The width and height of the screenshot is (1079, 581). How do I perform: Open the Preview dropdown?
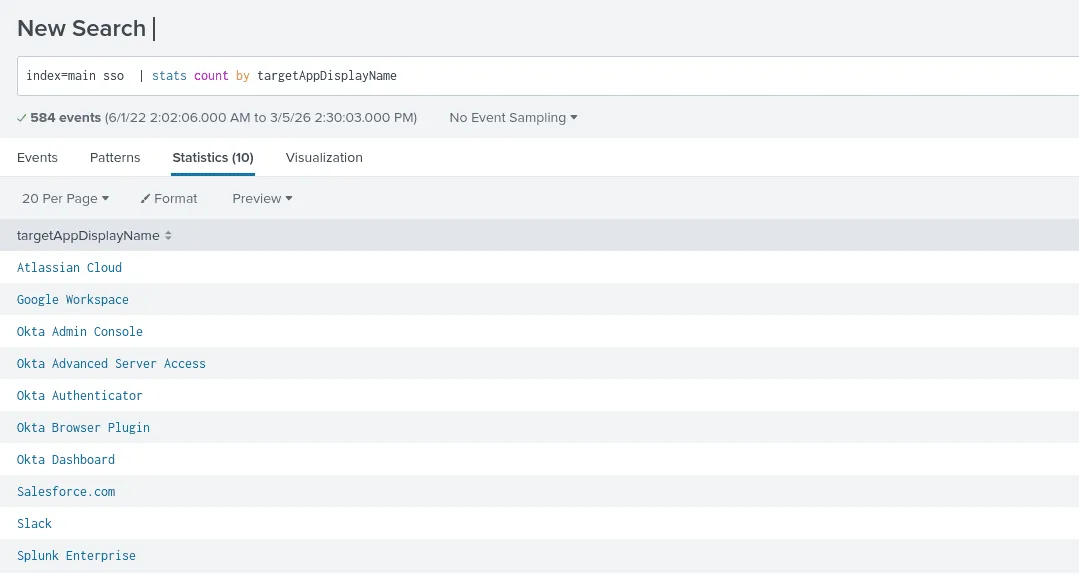pyautogui.click(x=262, y=198)
